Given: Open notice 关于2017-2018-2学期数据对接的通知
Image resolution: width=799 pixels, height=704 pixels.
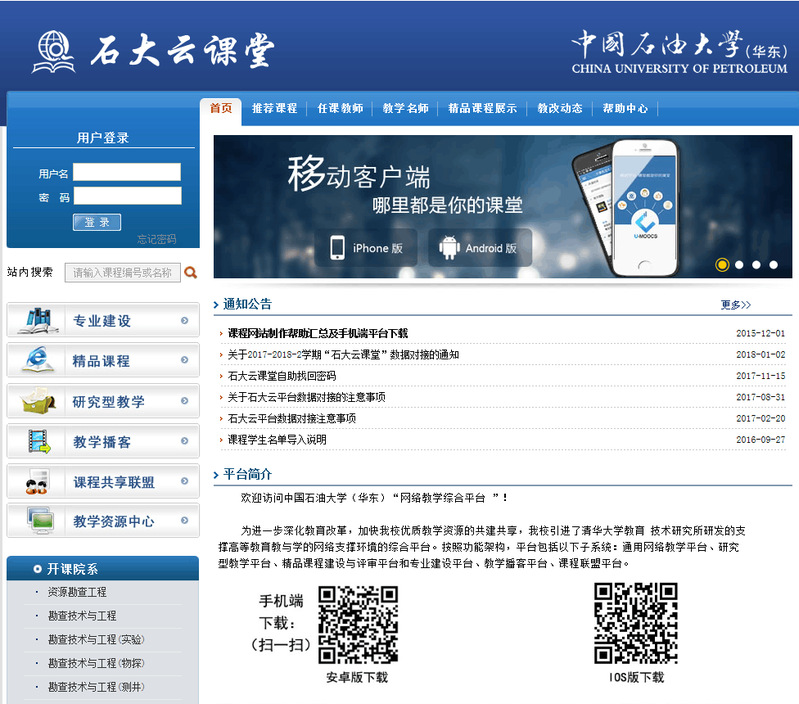Looking at the screenshot, I should click(343, 355).
